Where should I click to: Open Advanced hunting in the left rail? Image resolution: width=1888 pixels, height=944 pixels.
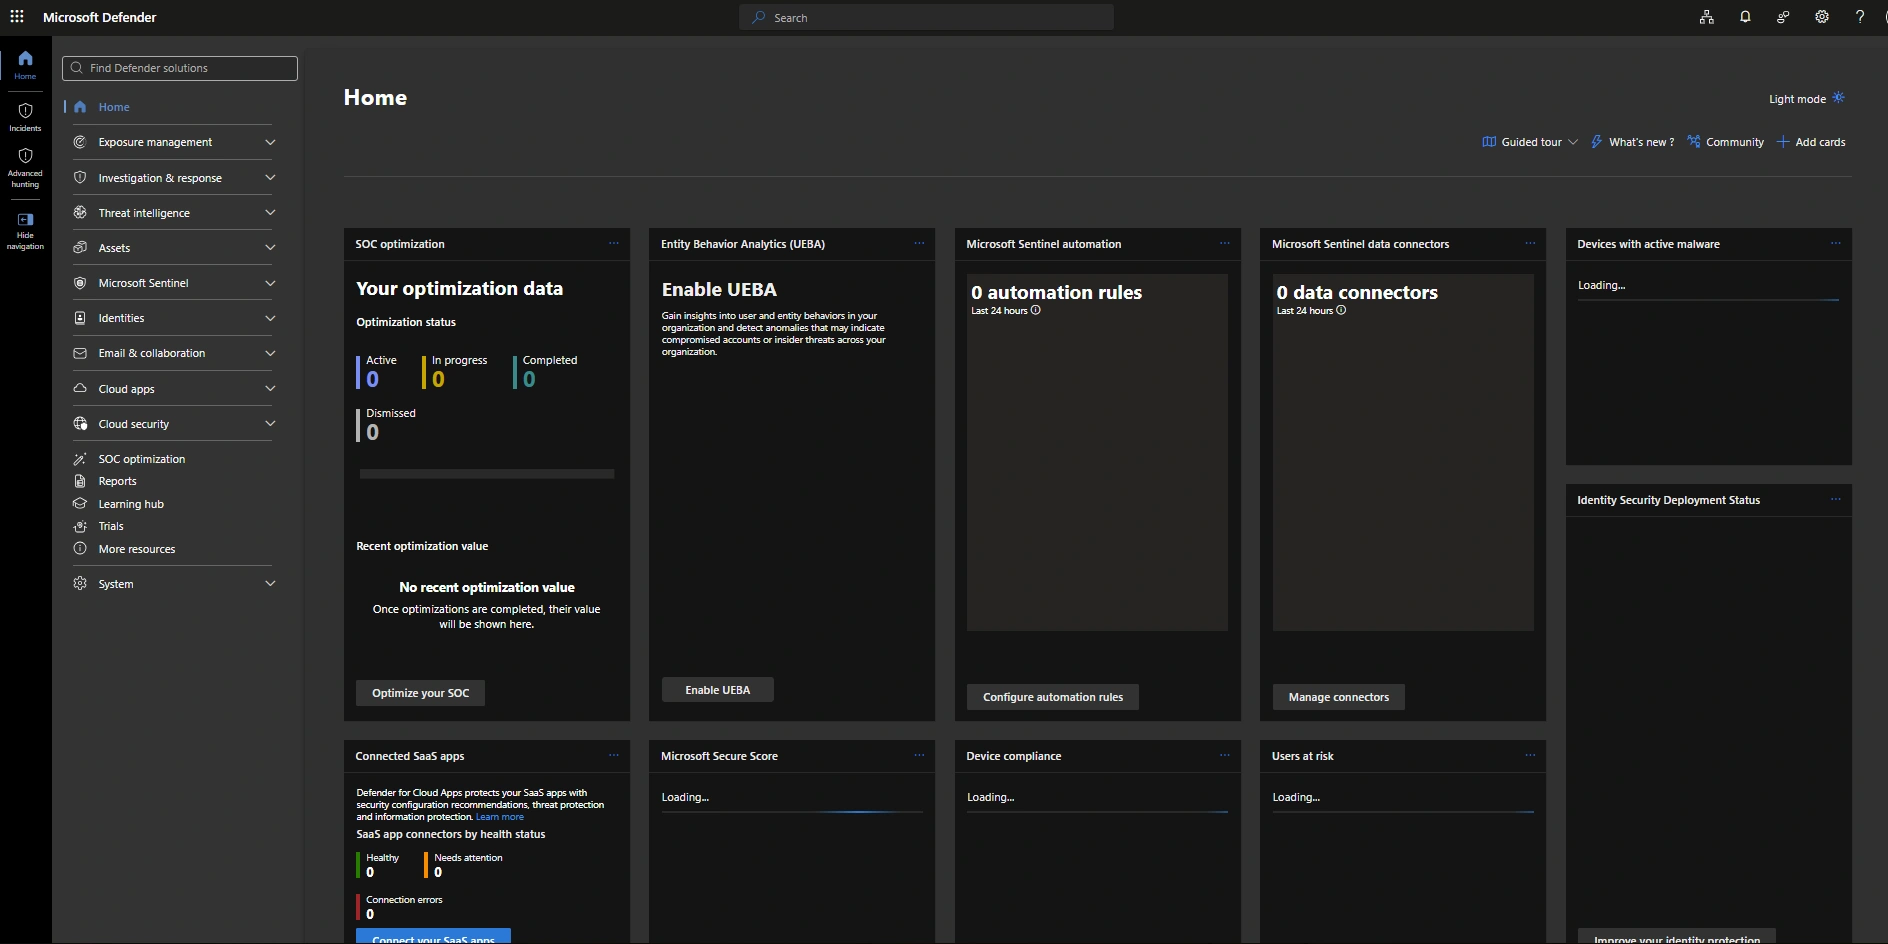coord(25,168)
